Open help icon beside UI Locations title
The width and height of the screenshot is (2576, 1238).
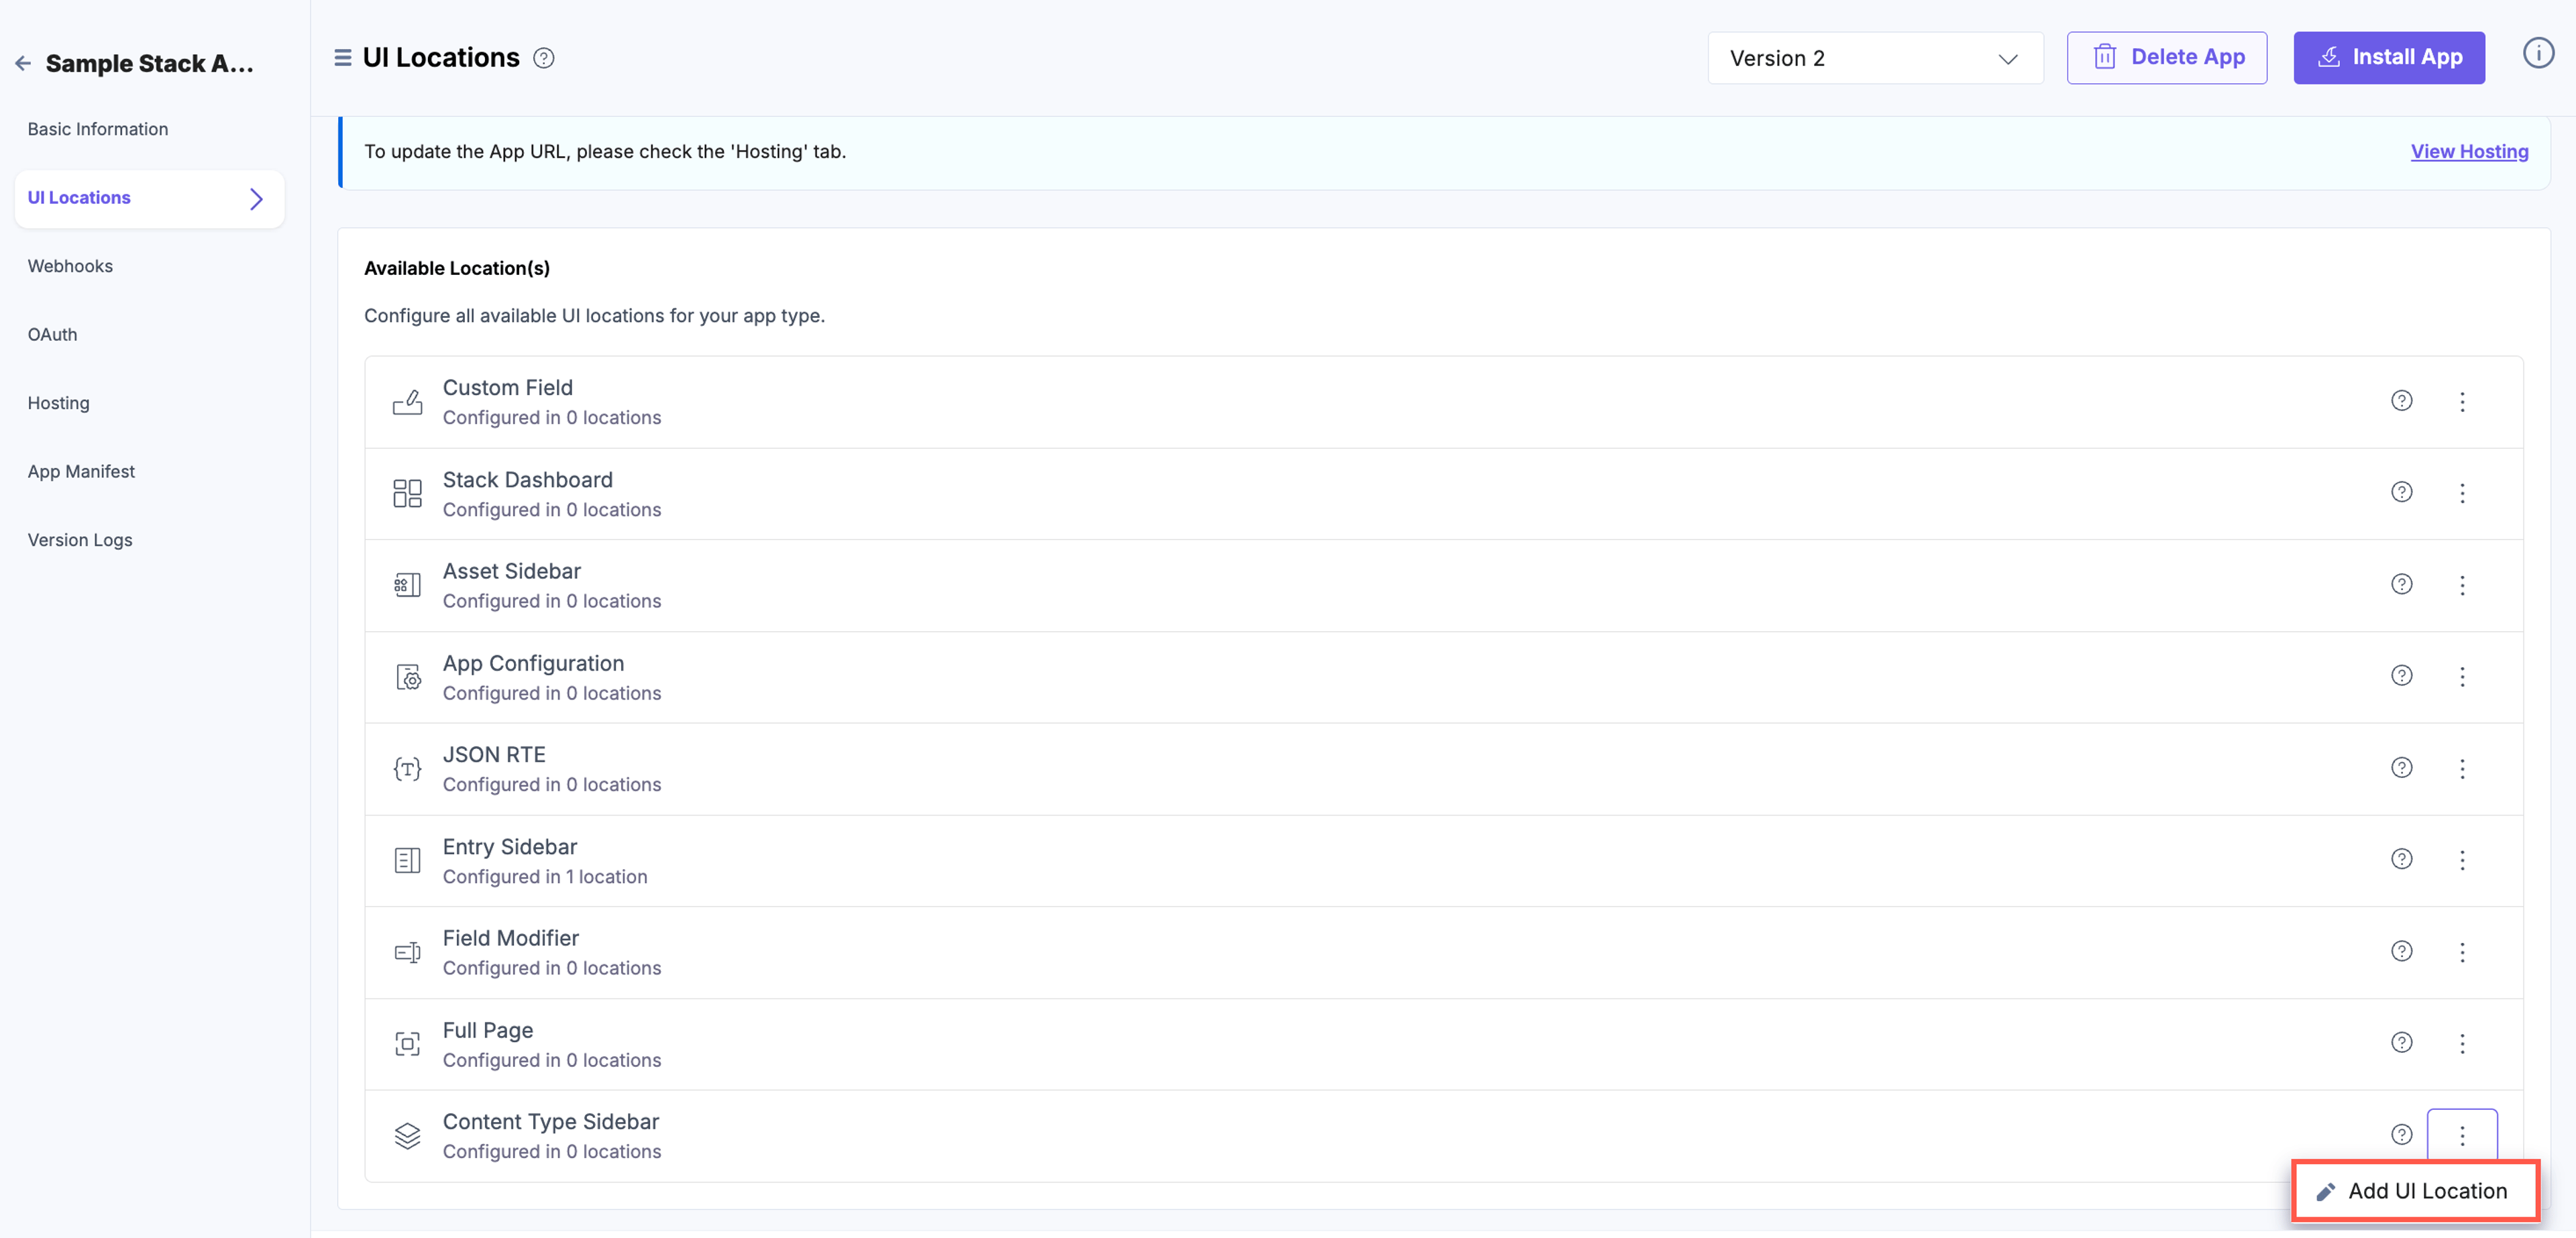(x=544, y=58)
